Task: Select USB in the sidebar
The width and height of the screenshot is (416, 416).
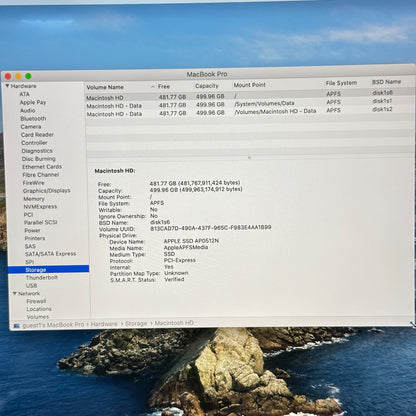Action: pyautogui.click(x=32, y=286)
